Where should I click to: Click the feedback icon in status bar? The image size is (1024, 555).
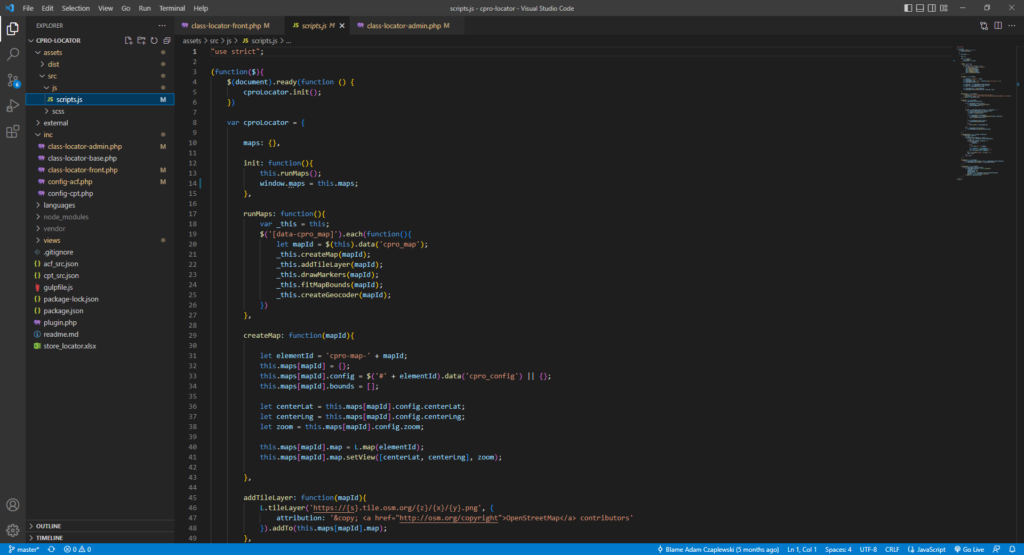click(997, 549)
